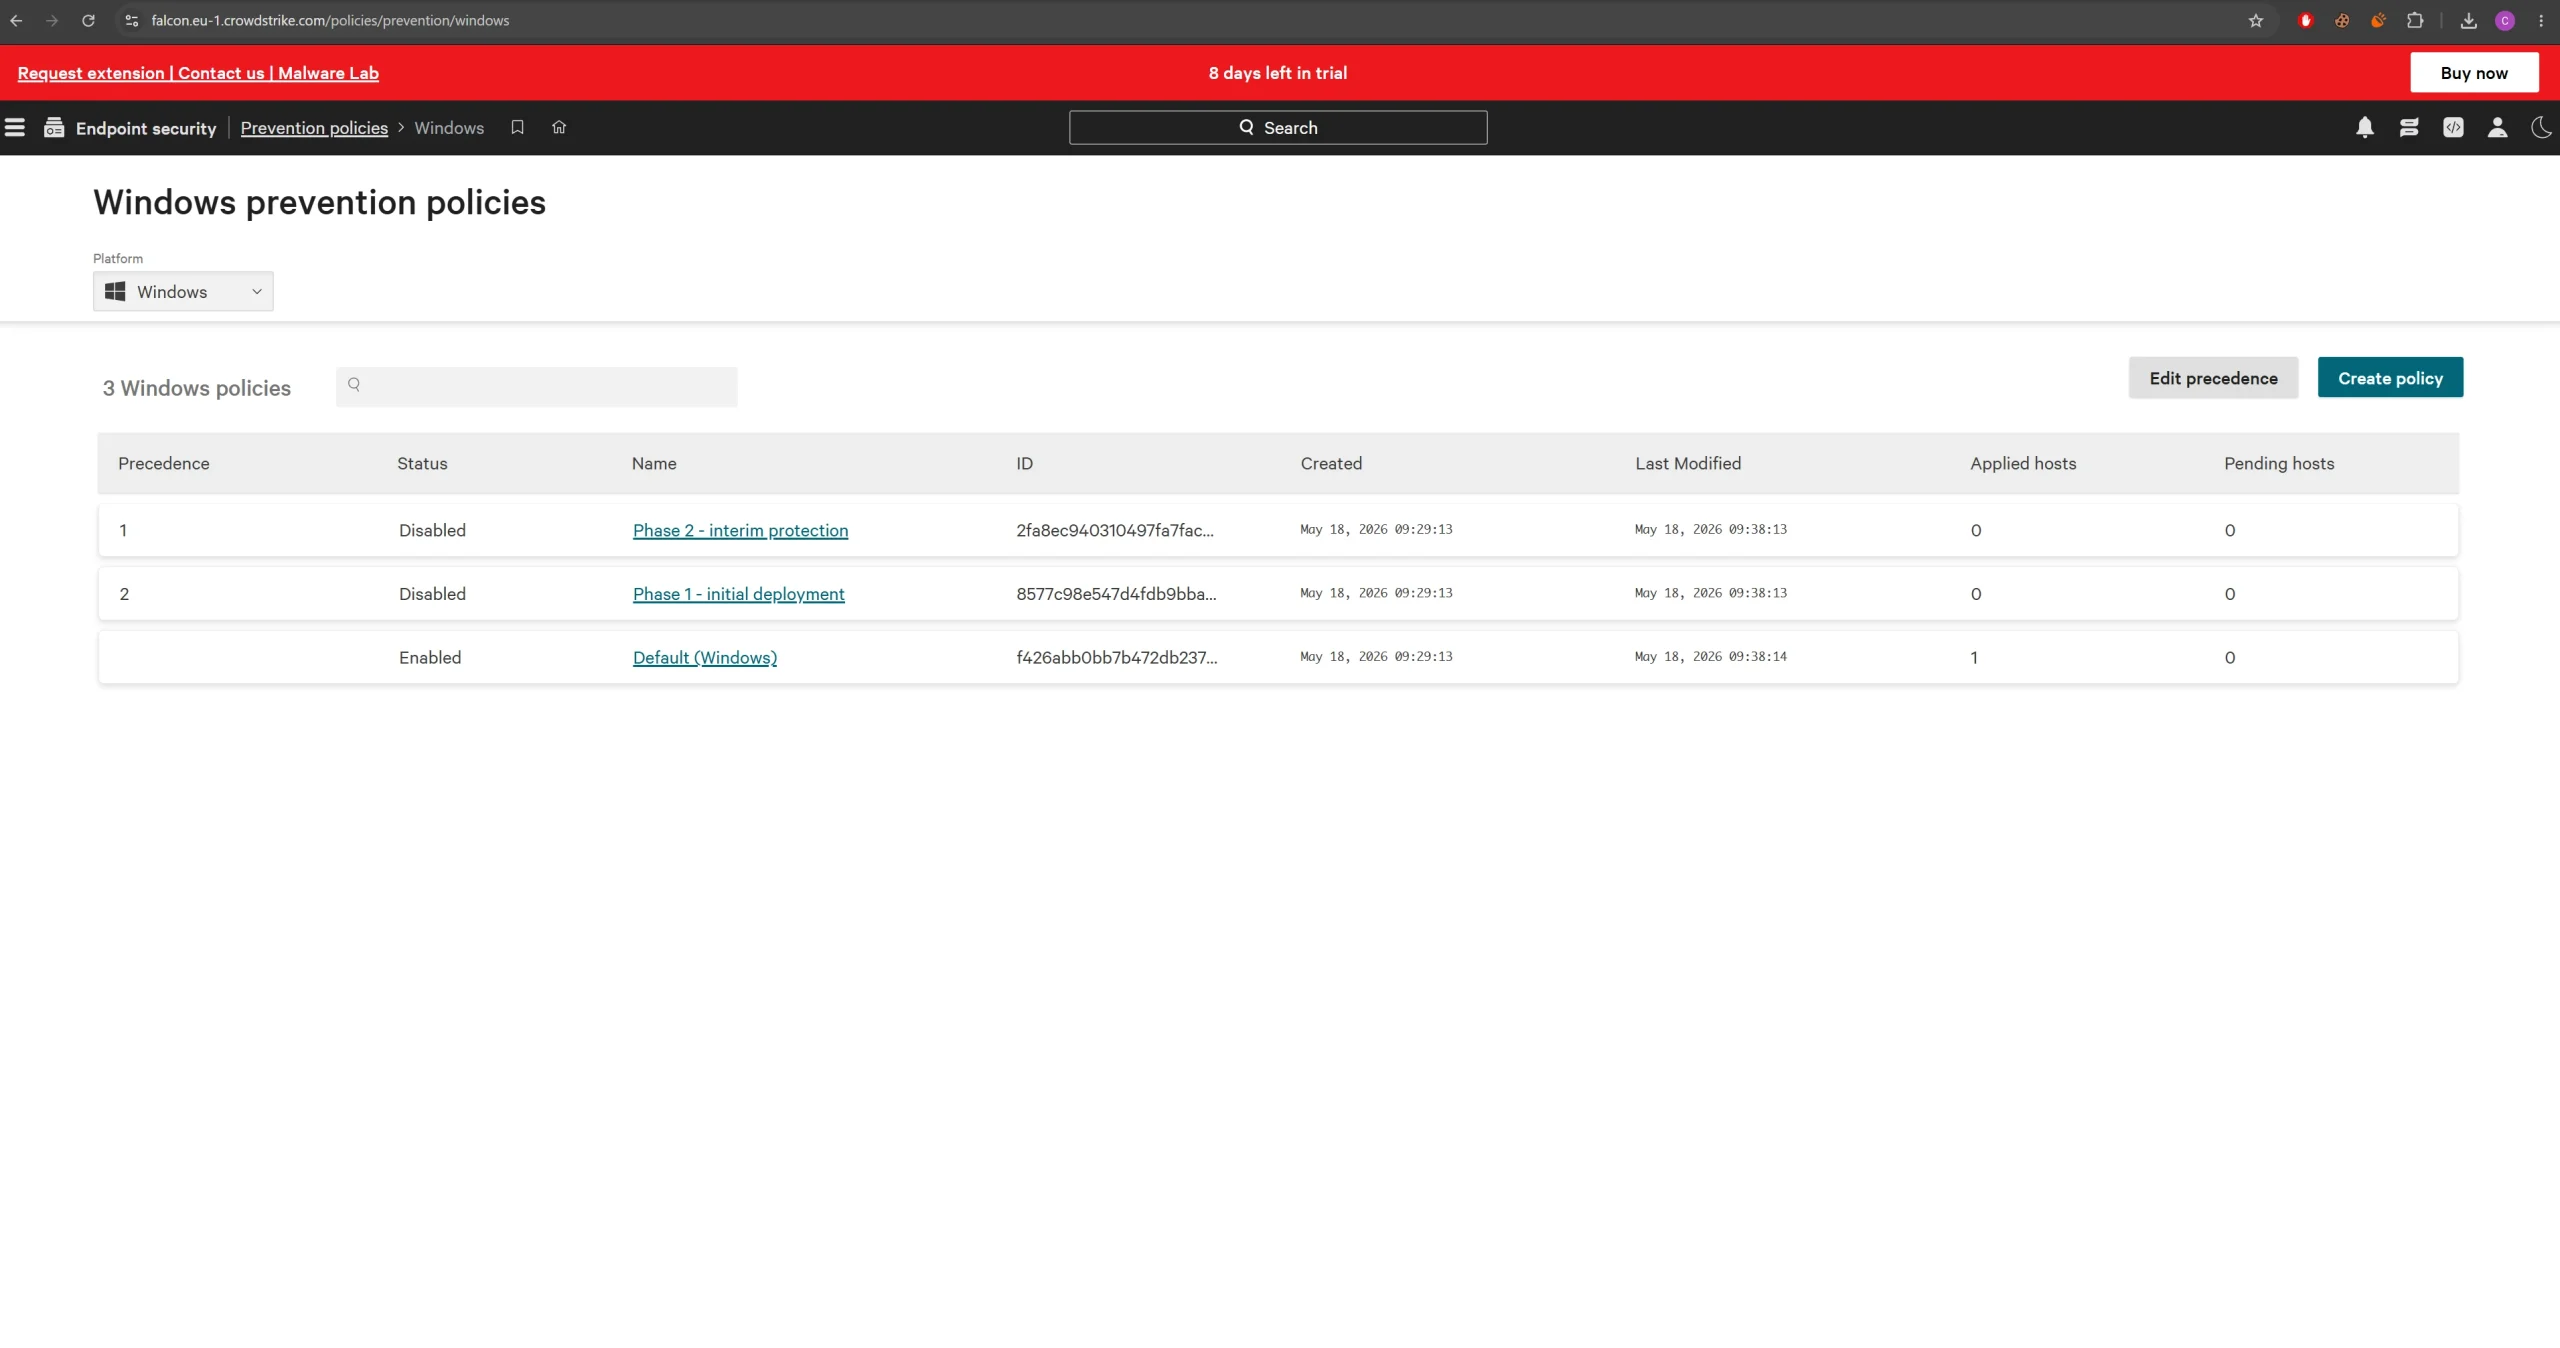Click the browser address bar URL
The height and width of the screenshot is (1348, 2560).
(x=330, y=20)
